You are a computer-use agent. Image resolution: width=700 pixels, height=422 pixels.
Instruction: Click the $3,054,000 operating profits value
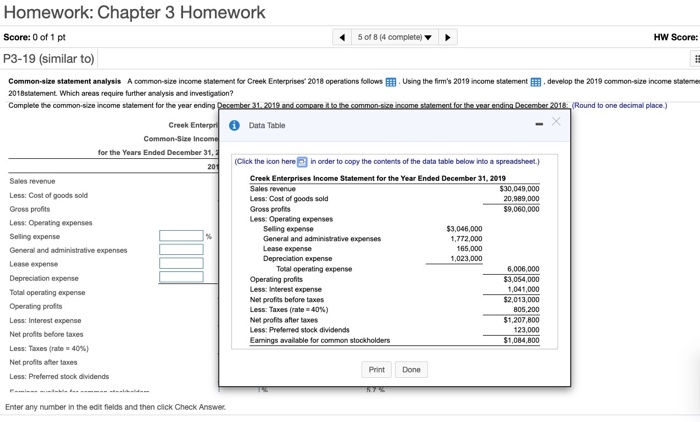(x=521, y=280)
